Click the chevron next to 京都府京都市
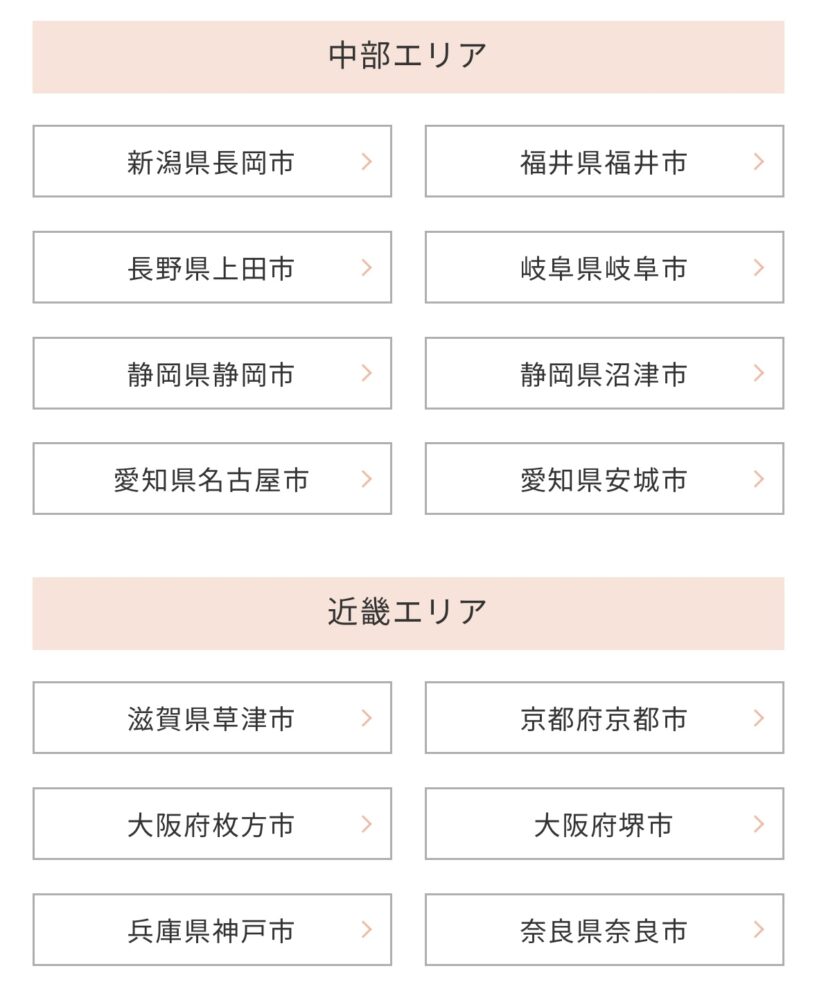Screen dimensions: 817x1000 click(759, 718)
